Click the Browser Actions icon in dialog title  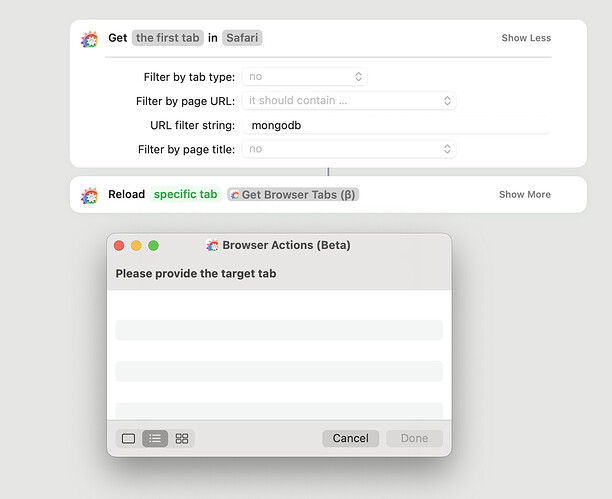click(212, 245)
